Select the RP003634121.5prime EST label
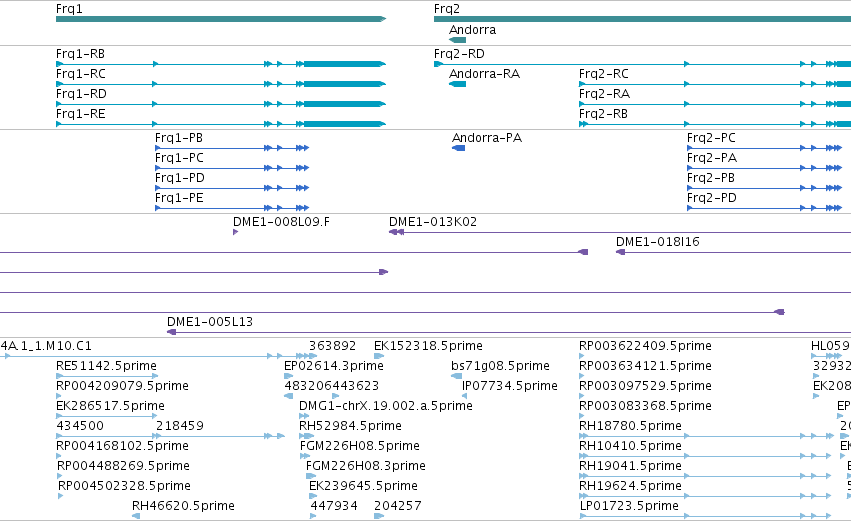 click(645, 366)
